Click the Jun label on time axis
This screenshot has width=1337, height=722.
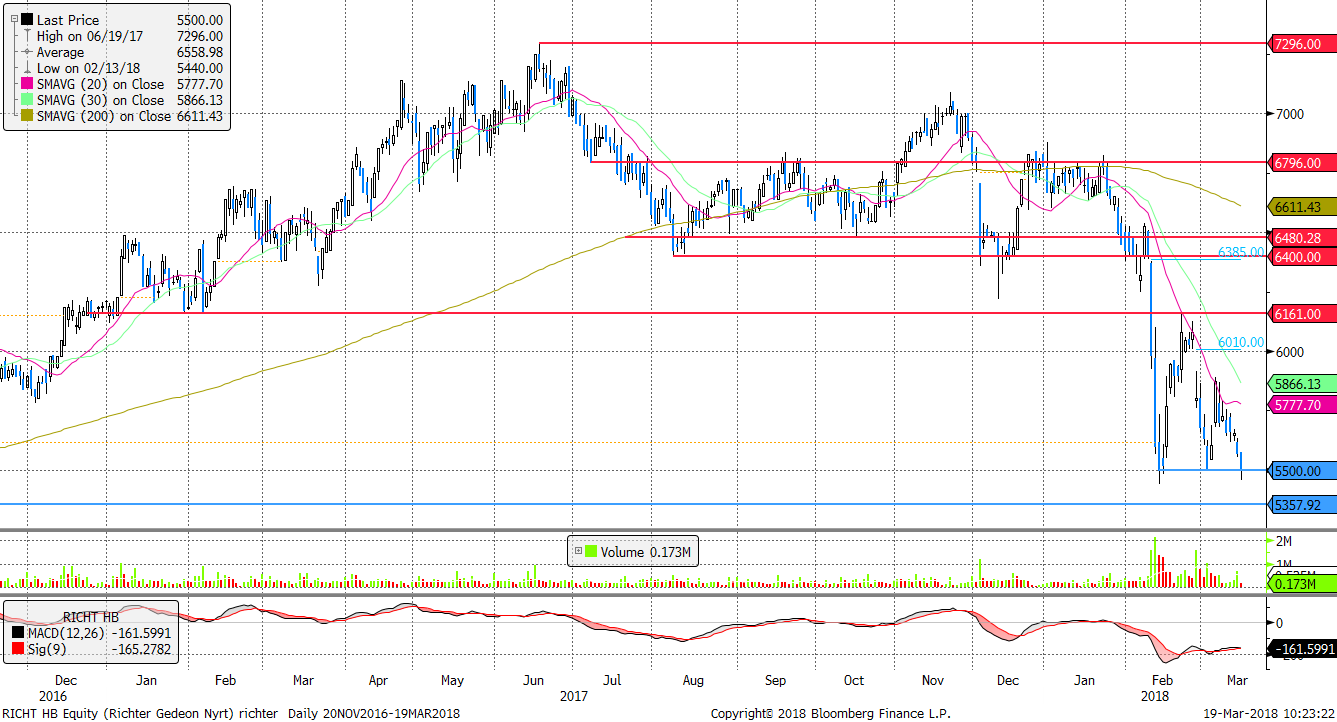pyautogui.click(x=534, y=680)
